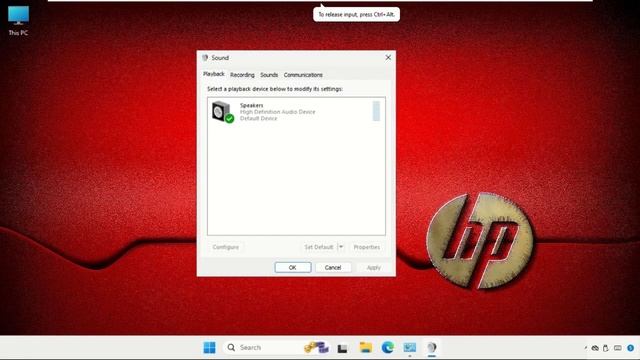The height and width of the screenshot is (360, 640).
Task: Click OK in the Sound dialog
Action: pos(293,267)
